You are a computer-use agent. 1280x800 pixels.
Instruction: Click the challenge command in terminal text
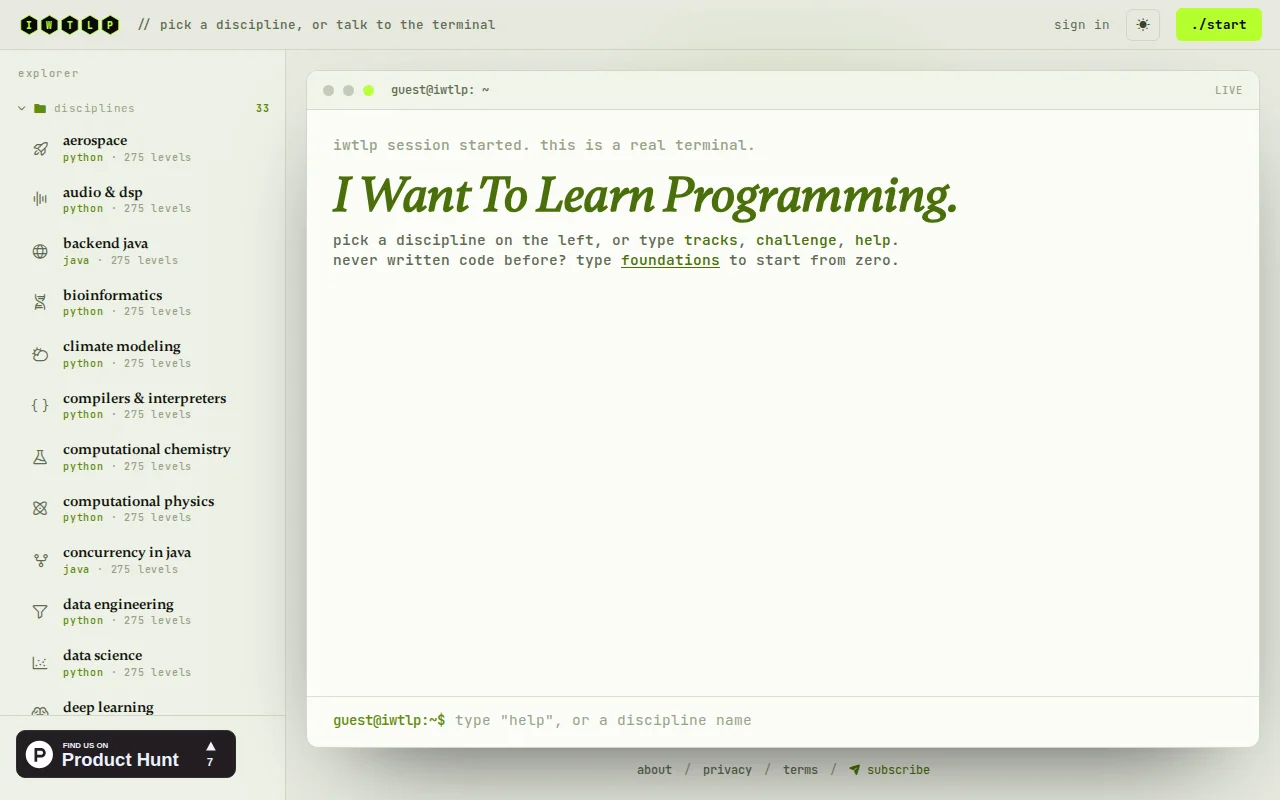click(796, 240)
